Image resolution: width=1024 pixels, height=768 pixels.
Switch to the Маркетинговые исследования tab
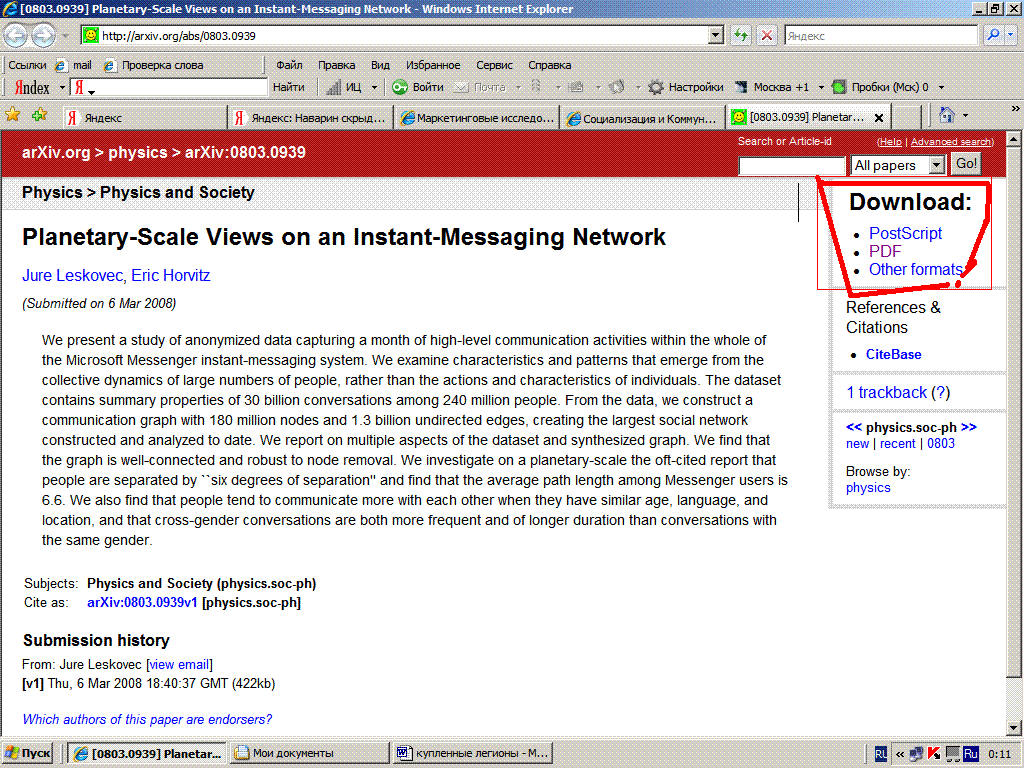(x=476, y=118)
